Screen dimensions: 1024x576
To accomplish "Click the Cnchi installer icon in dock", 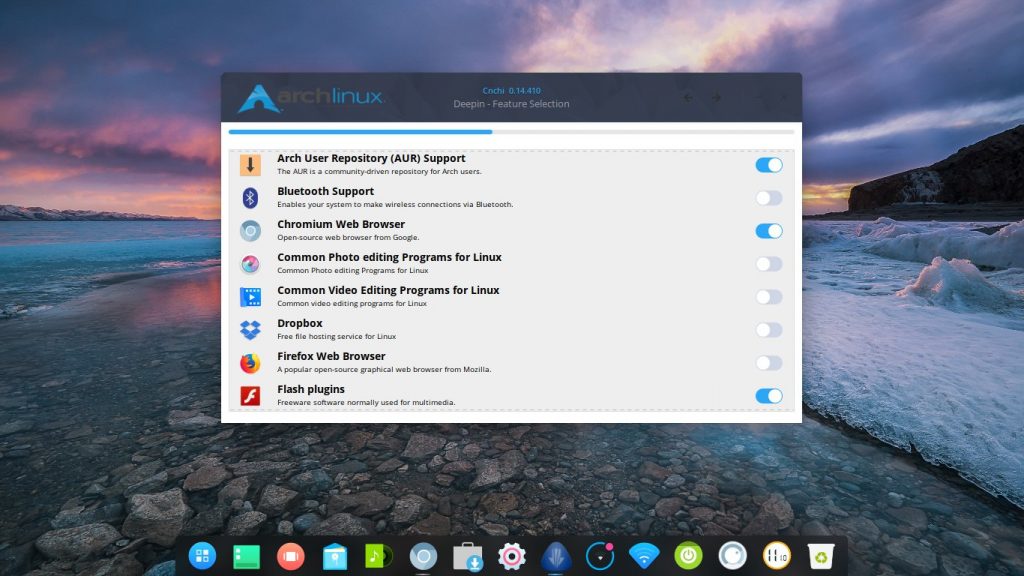I will coord(556,556).
